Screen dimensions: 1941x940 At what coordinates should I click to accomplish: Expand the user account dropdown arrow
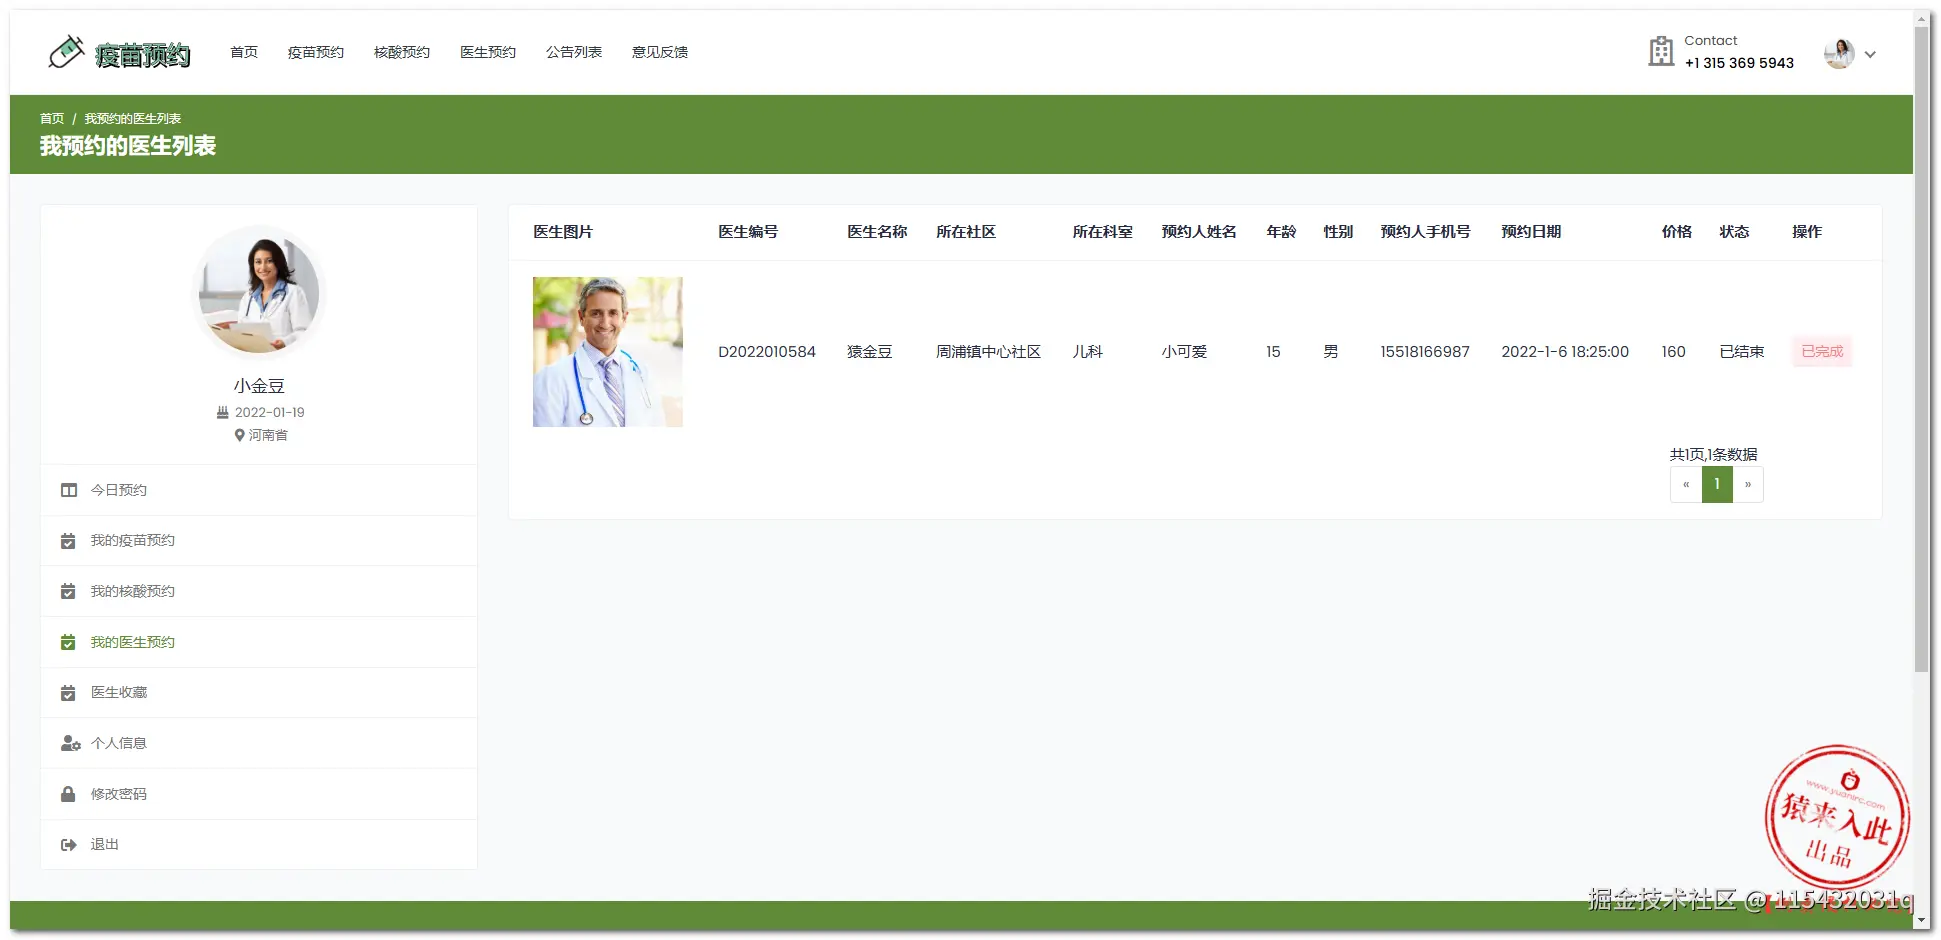(1870, 55)
